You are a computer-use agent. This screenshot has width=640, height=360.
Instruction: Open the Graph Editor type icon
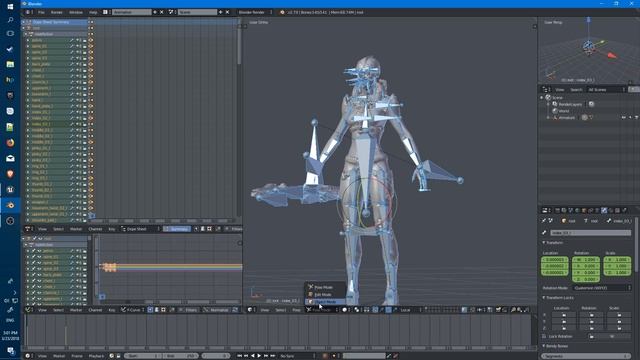pos(29,310)
